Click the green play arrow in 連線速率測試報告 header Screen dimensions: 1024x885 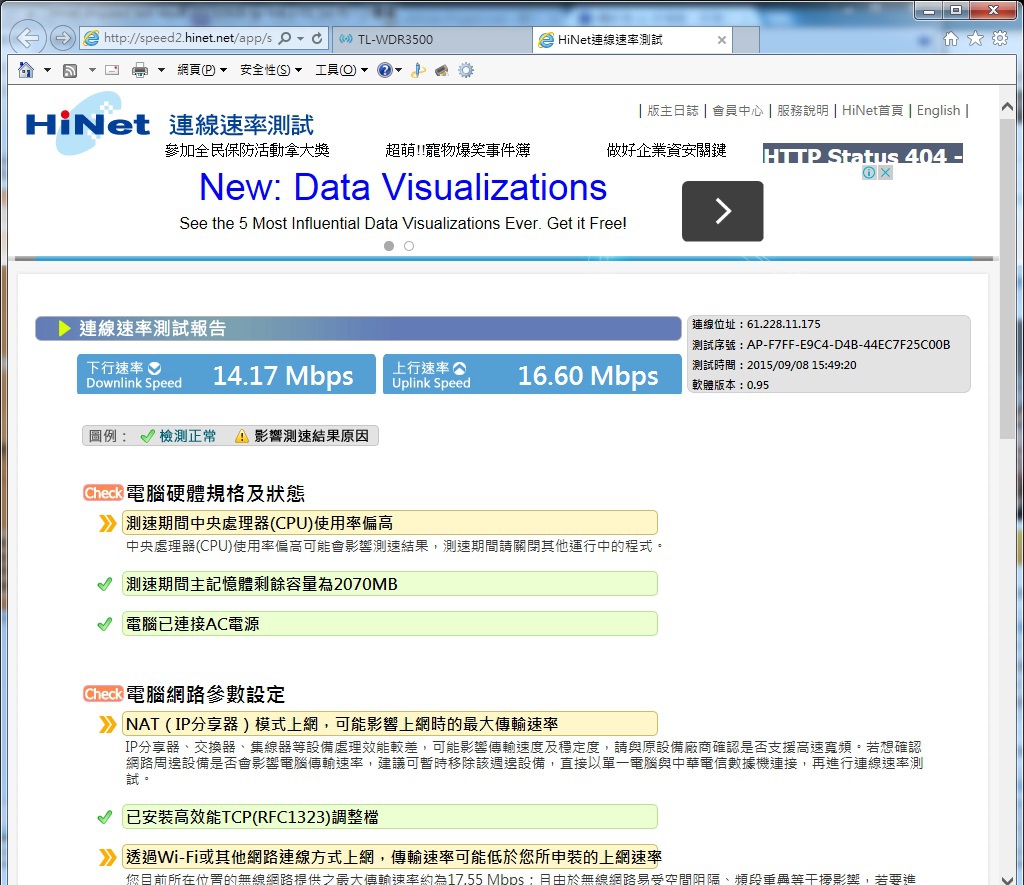pos(64,328)
